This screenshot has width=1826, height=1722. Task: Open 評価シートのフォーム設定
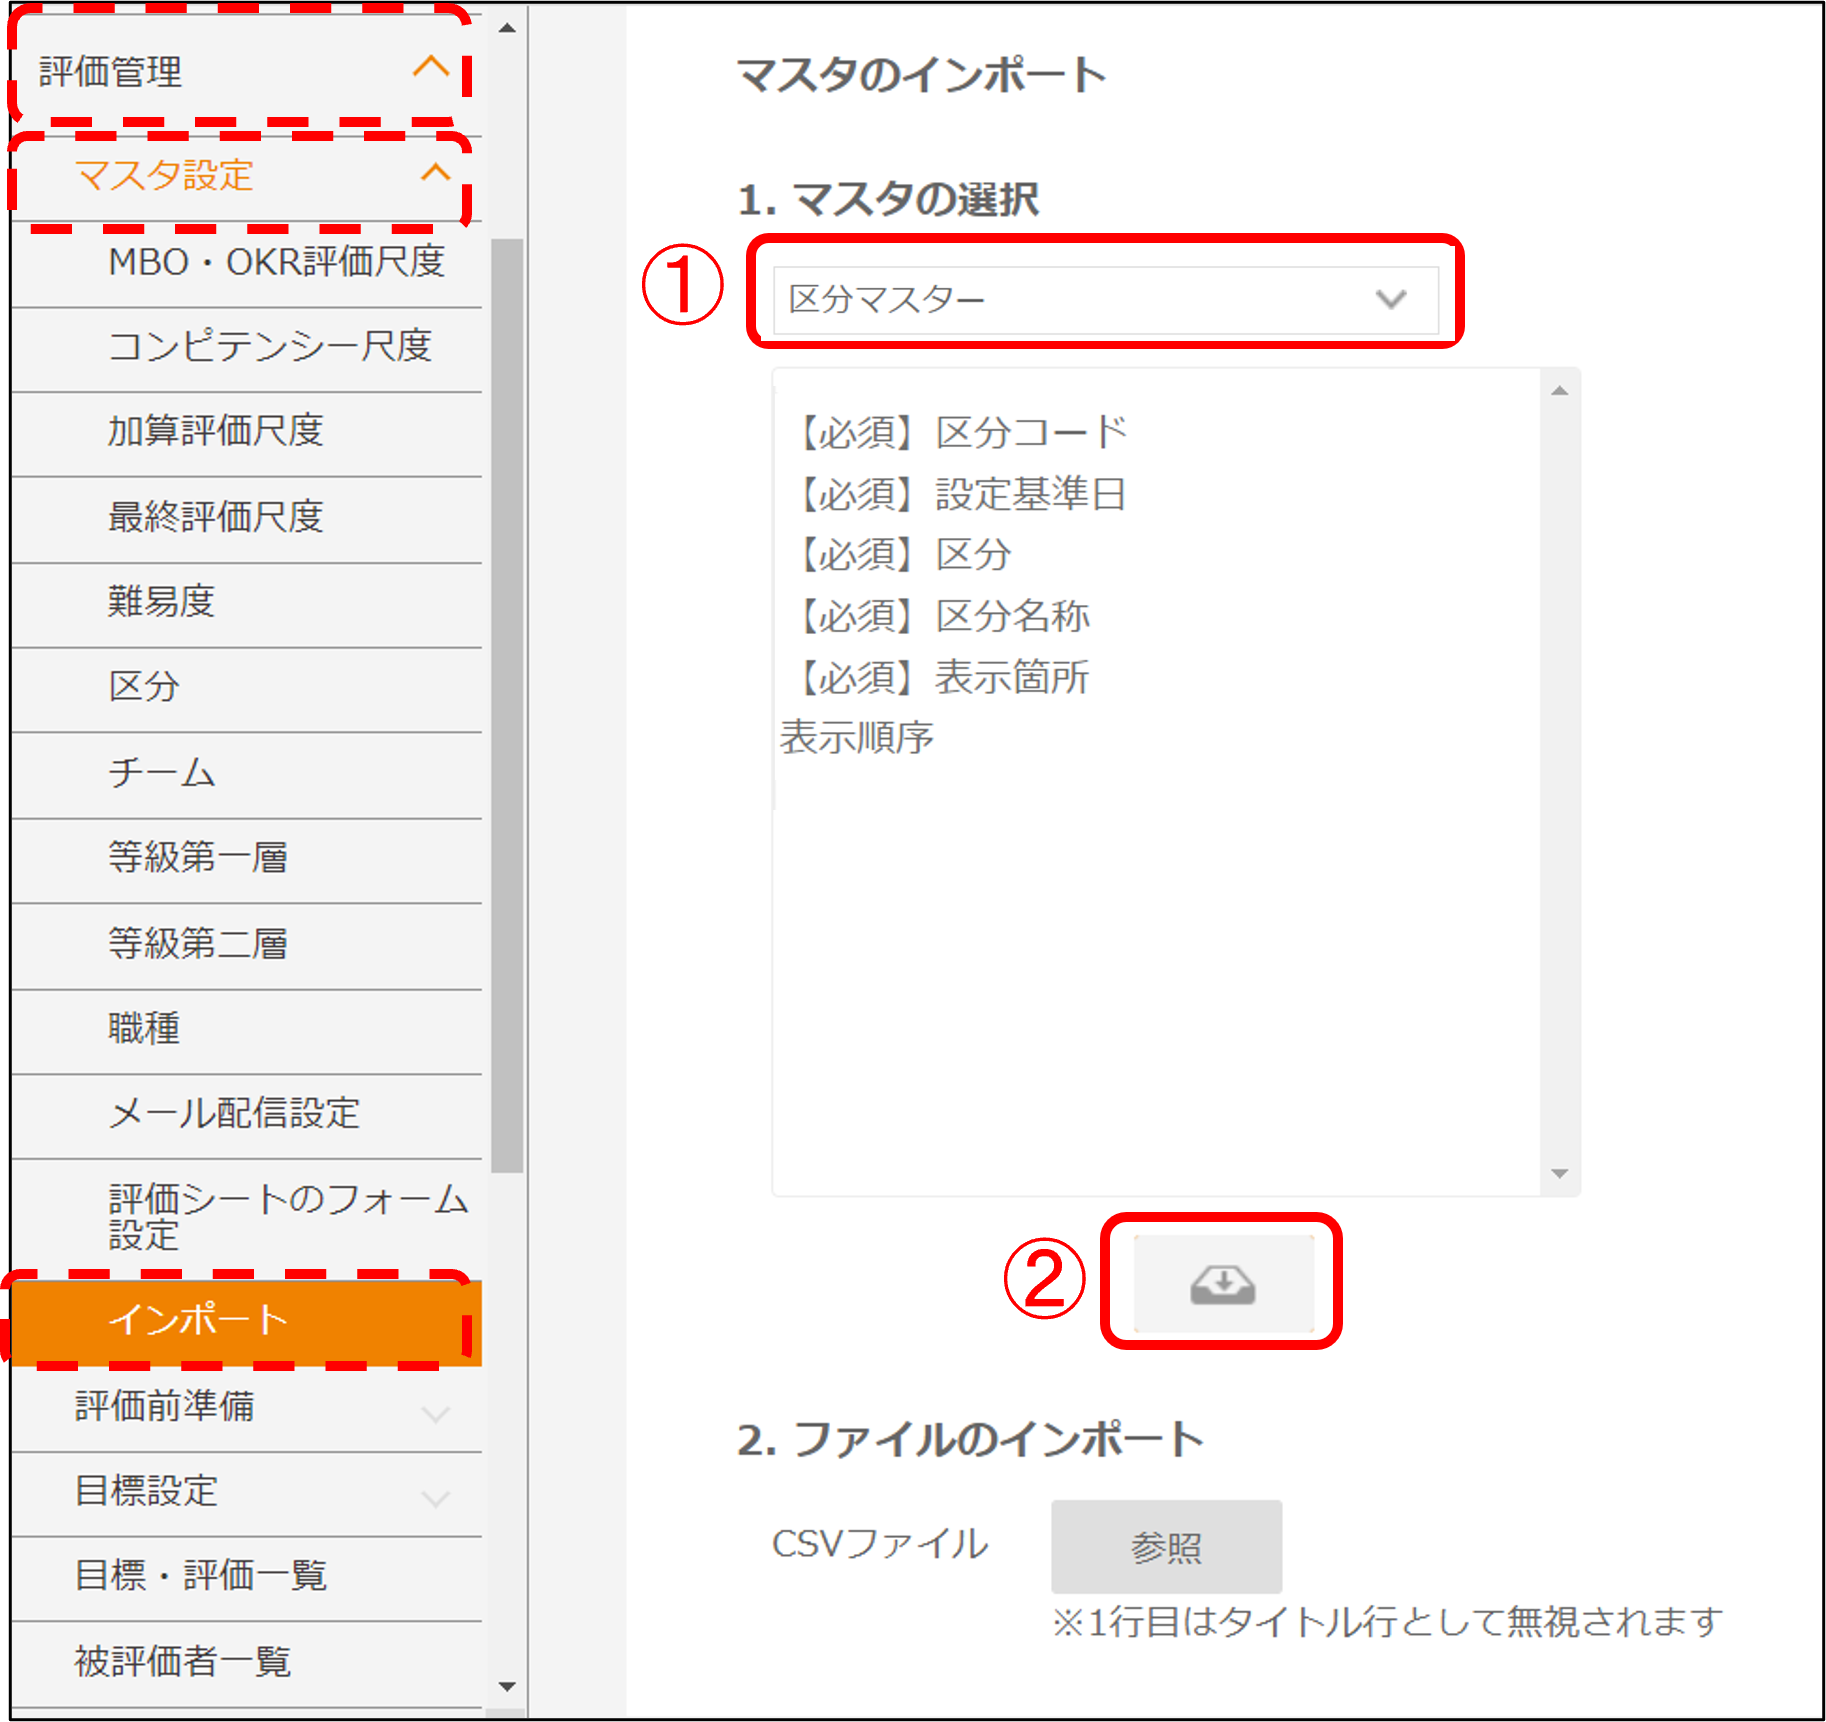pyautogui.click(x=287, y=1215)
